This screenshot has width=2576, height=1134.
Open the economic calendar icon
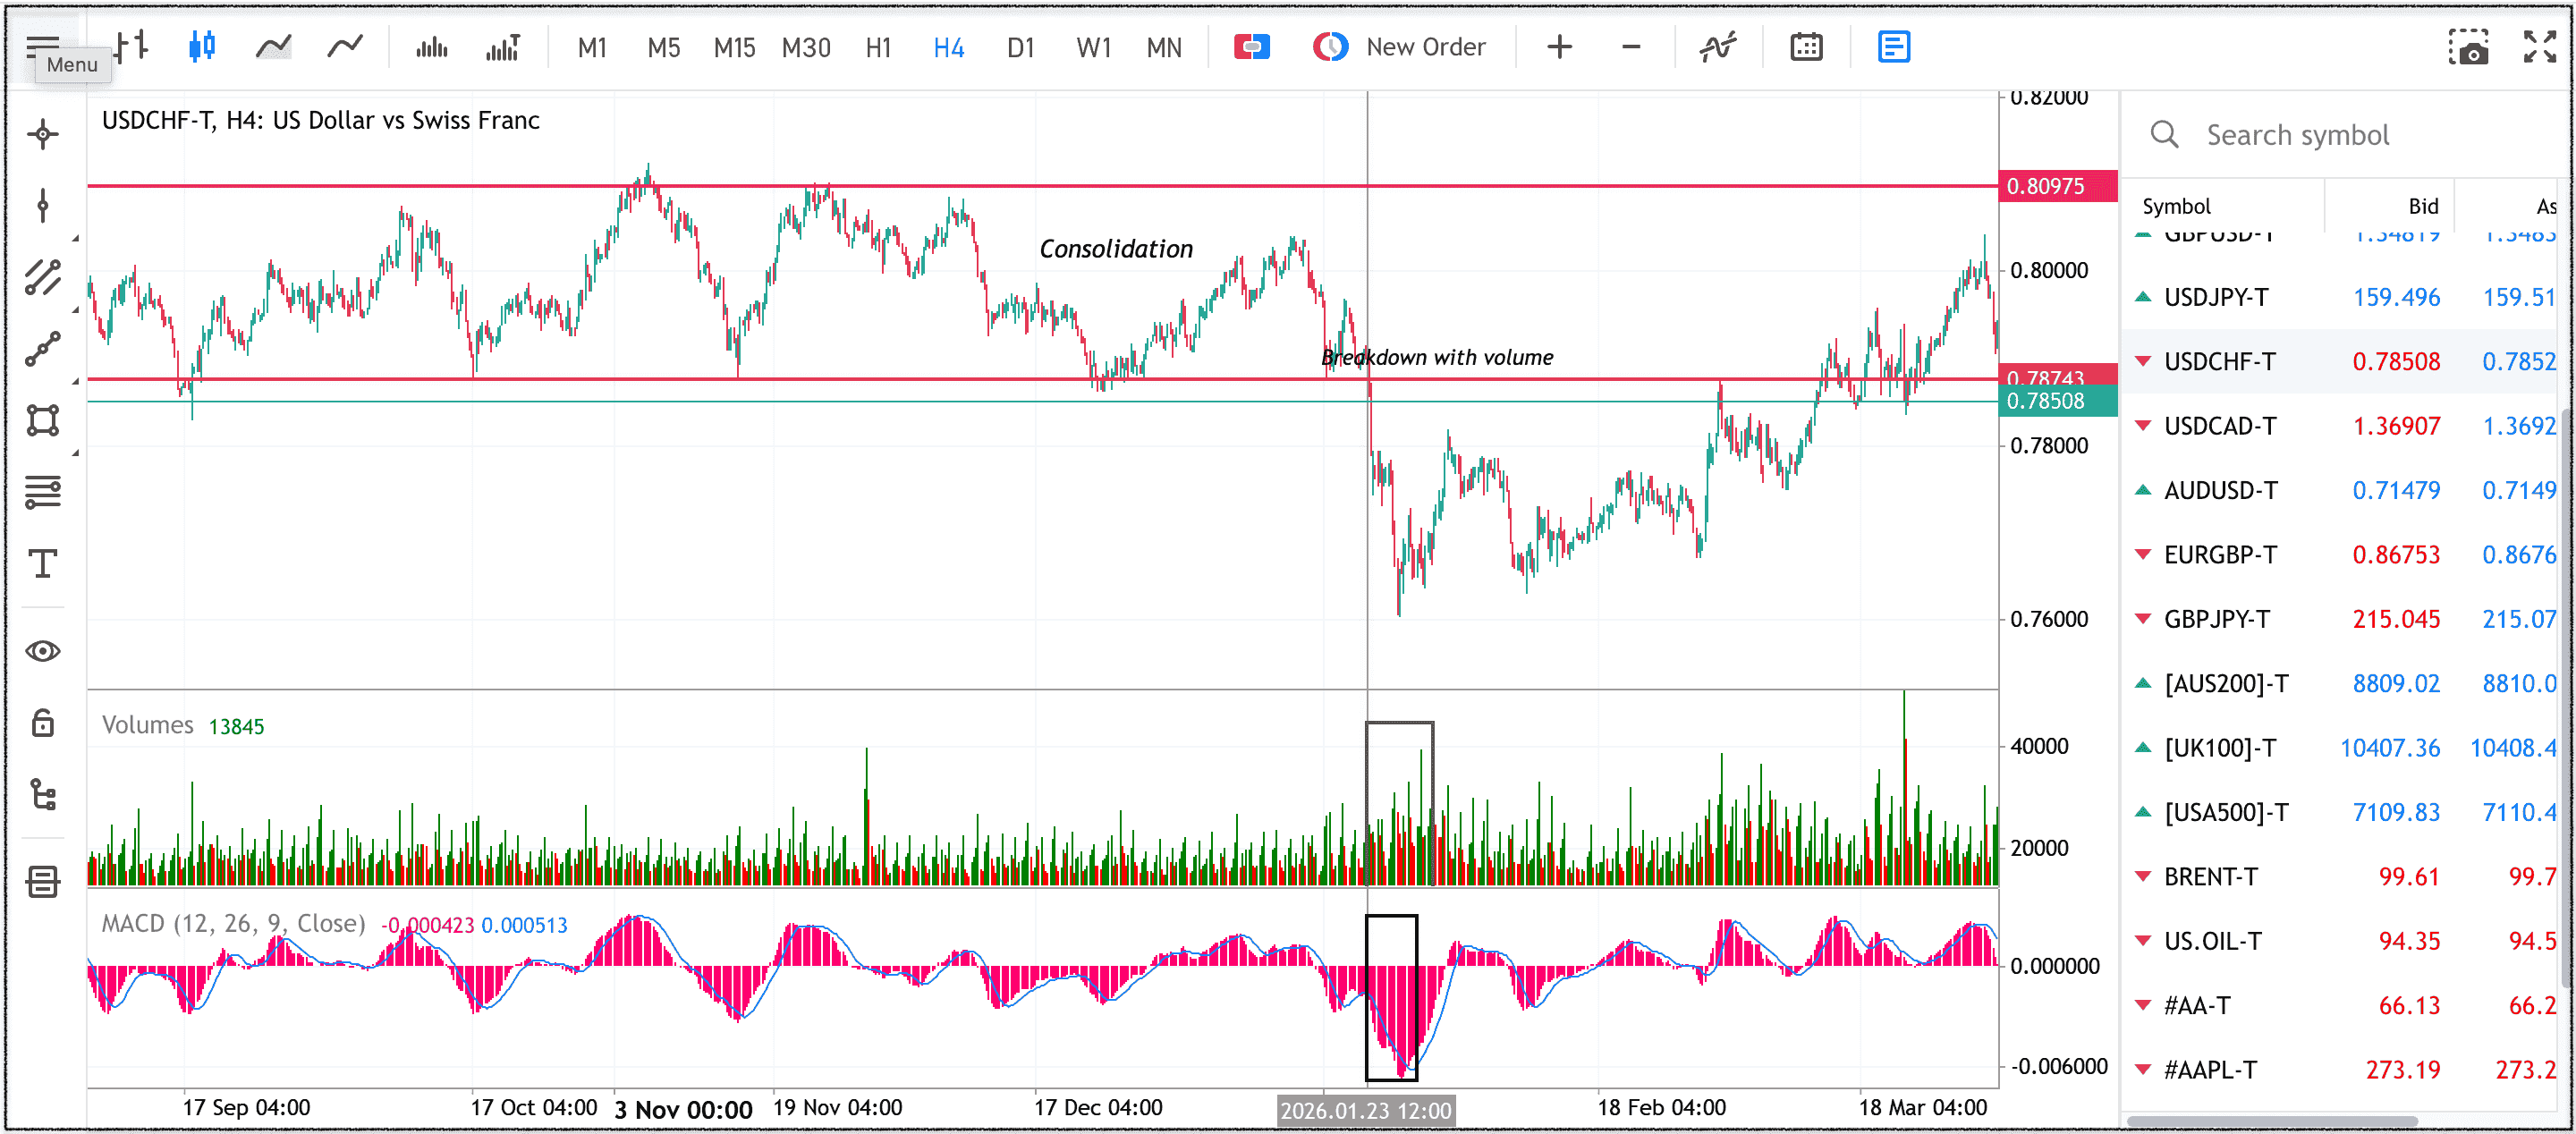pos(1805,46)
